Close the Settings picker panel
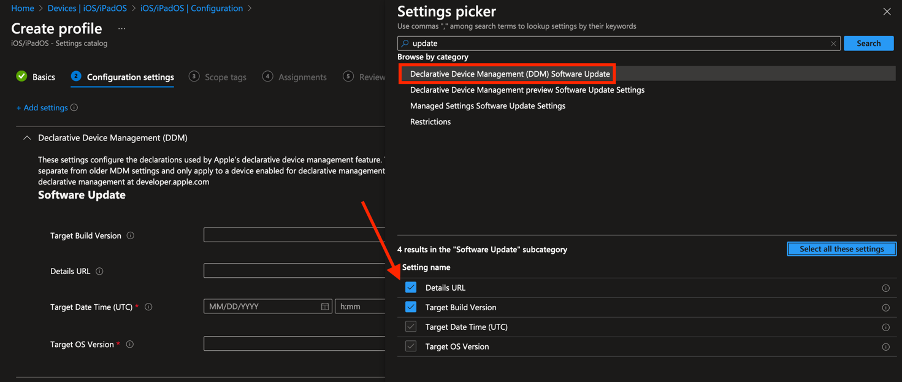Image resolution: width=902 pixels, height=382 pixels. point(886,12)
